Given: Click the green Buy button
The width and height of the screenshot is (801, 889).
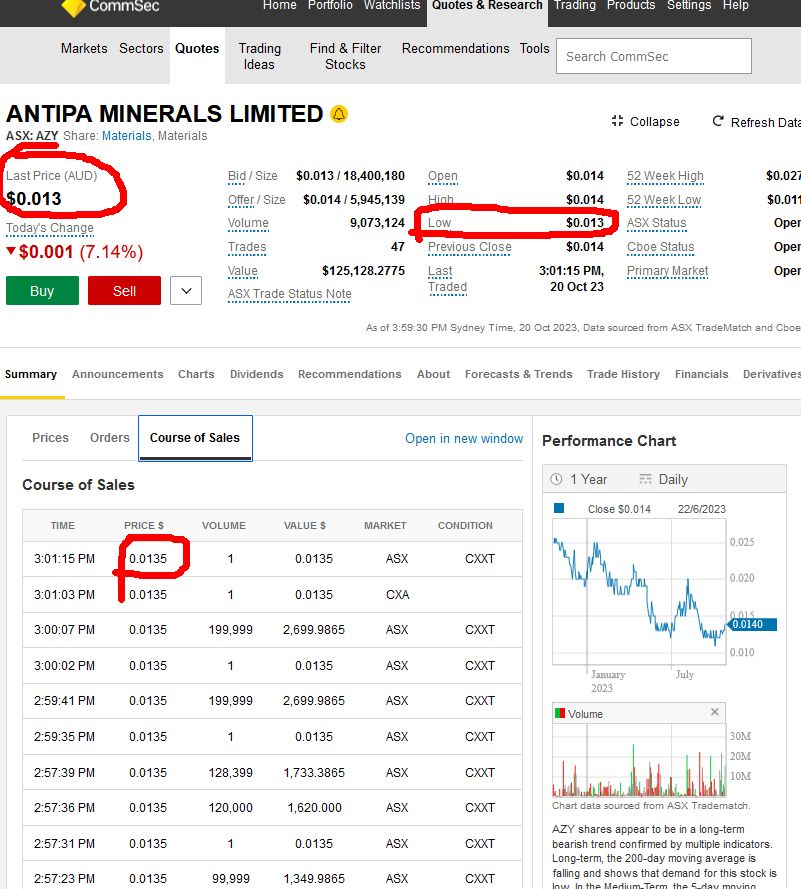Looking at the screenshot, I should pyautogui.click(x=43, y=291).
